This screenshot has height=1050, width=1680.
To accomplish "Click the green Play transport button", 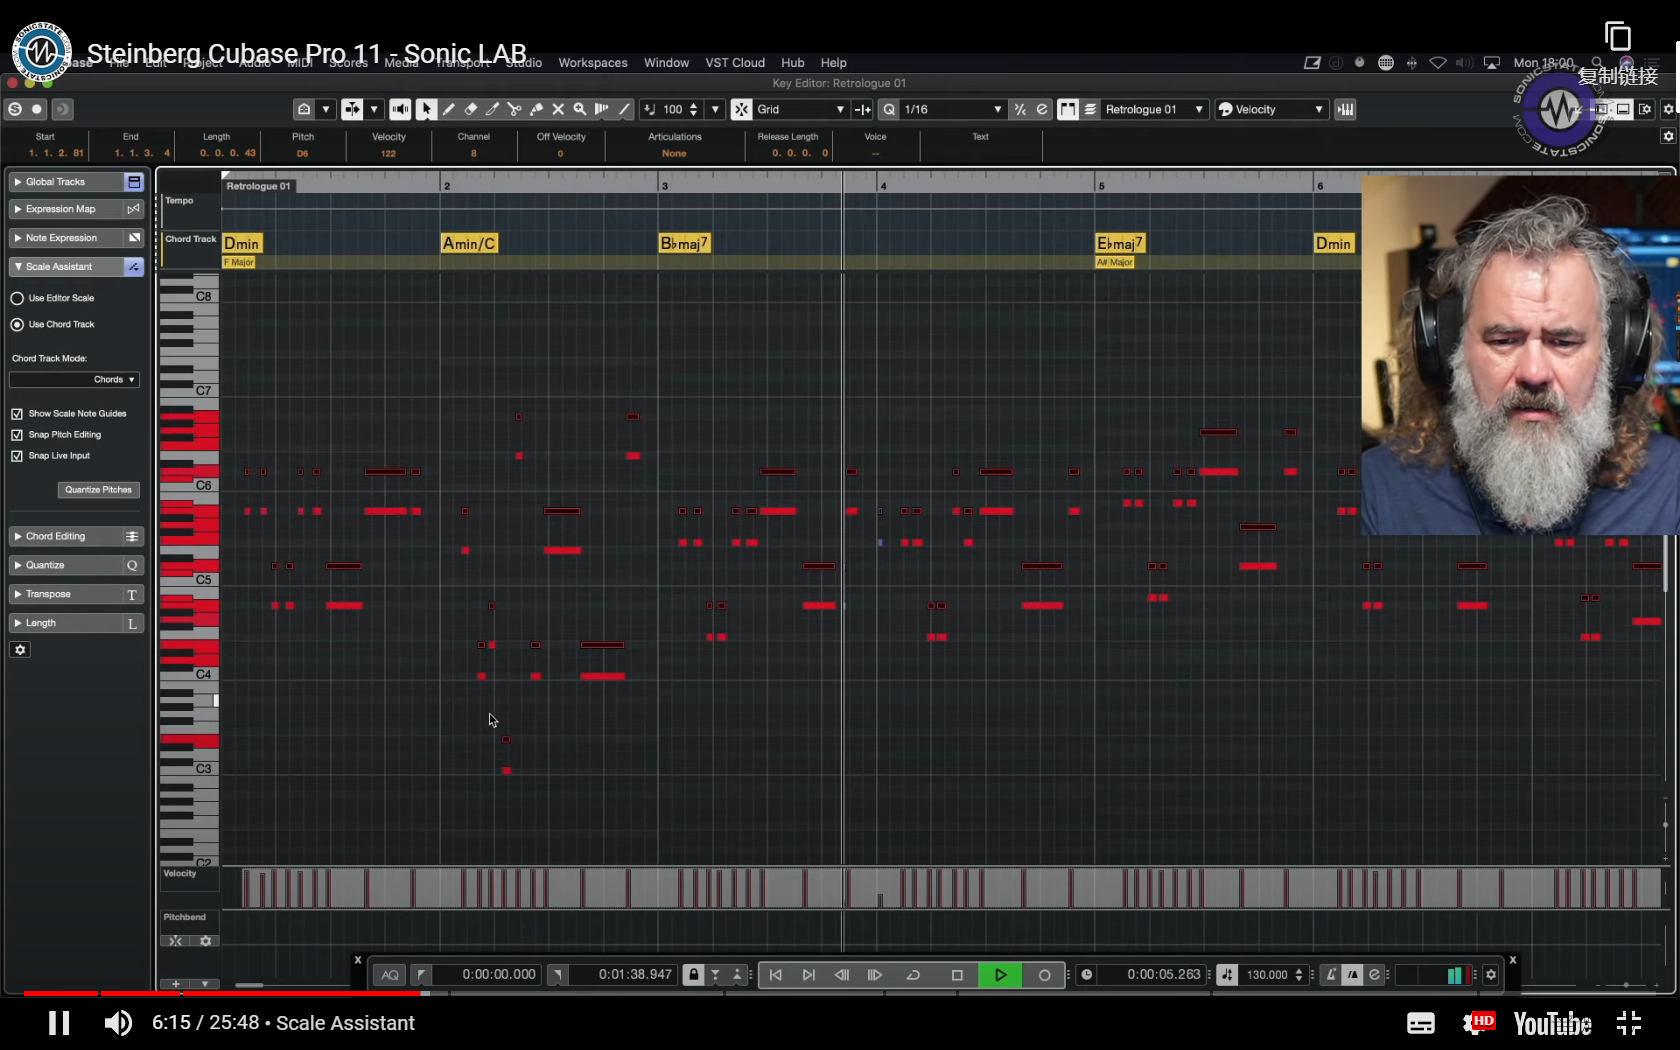I will click(1000, 975).
